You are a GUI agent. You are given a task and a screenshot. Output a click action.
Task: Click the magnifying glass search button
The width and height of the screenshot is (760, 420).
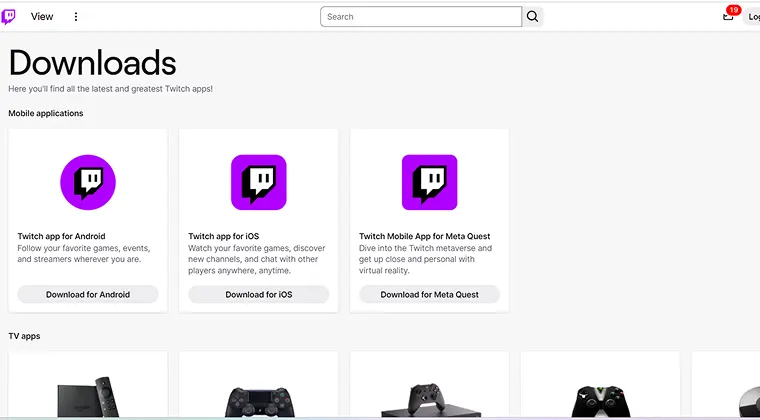pos(532,16)
